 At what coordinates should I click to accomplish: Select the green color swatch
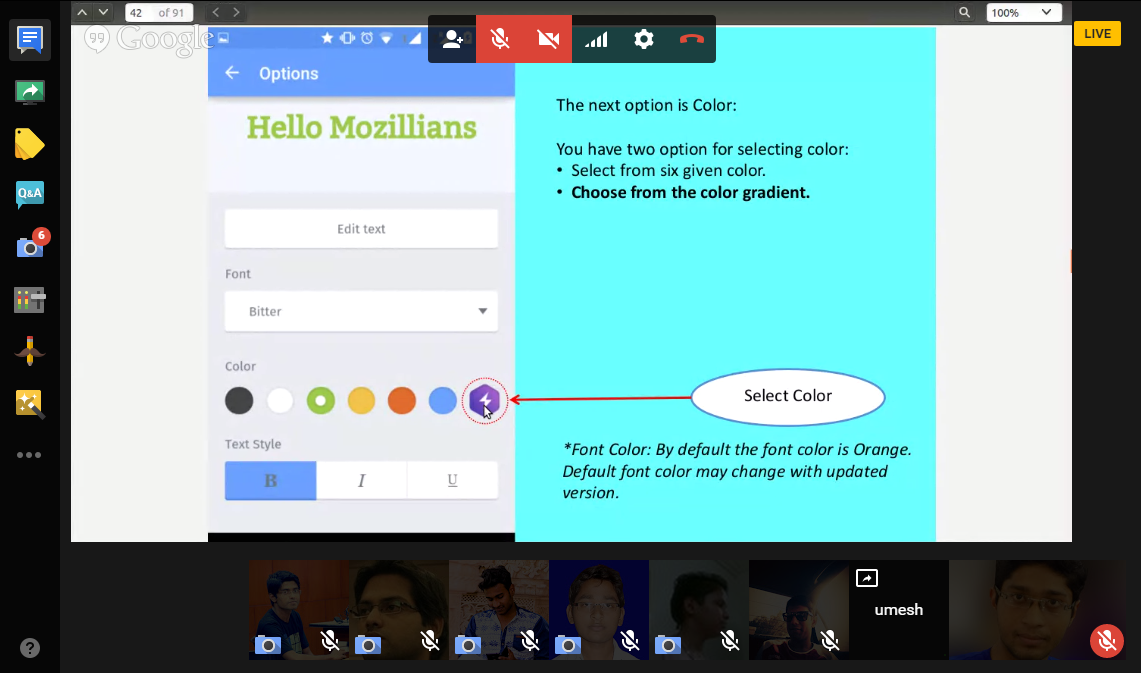click(320, 400)
